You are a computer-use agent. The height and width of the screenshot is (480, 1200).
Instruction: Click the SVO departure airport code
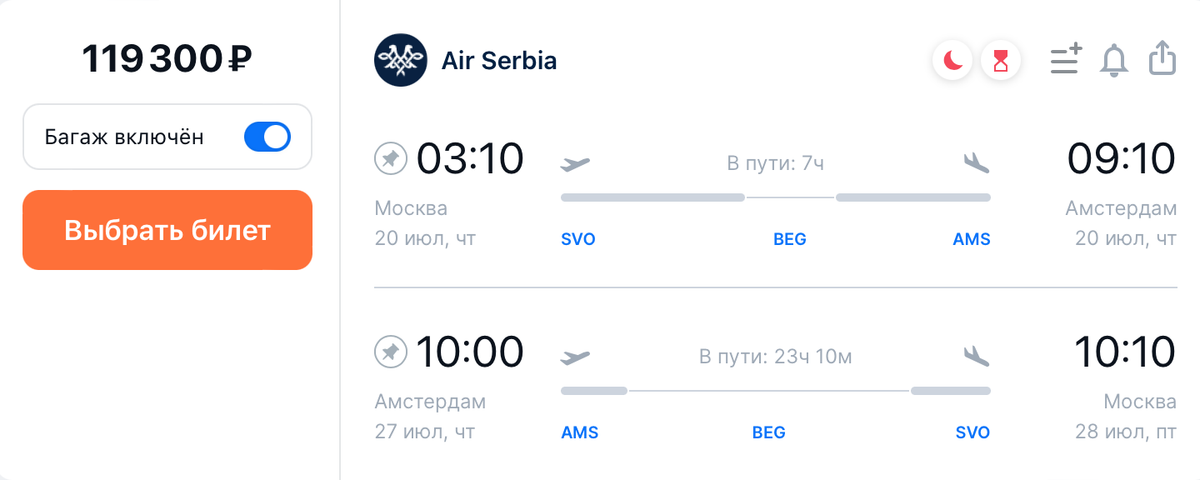579,240
